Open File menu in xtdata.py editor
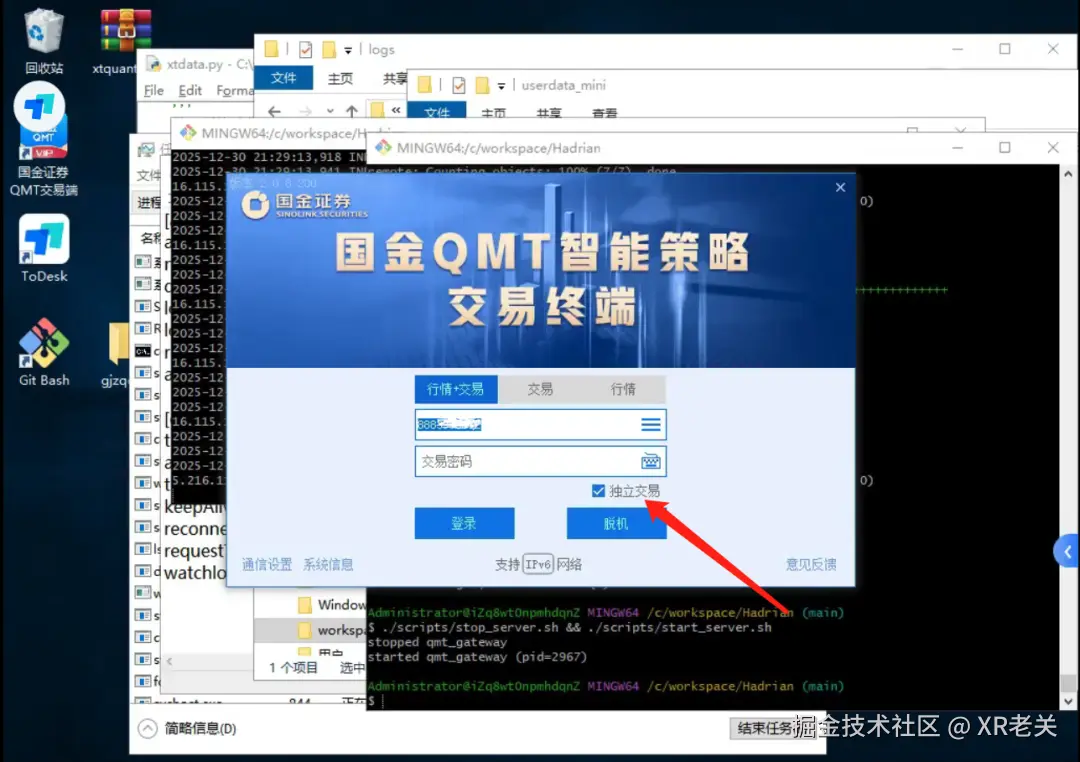This screenshot has height=762, width=1080. [x=154, y=90]
